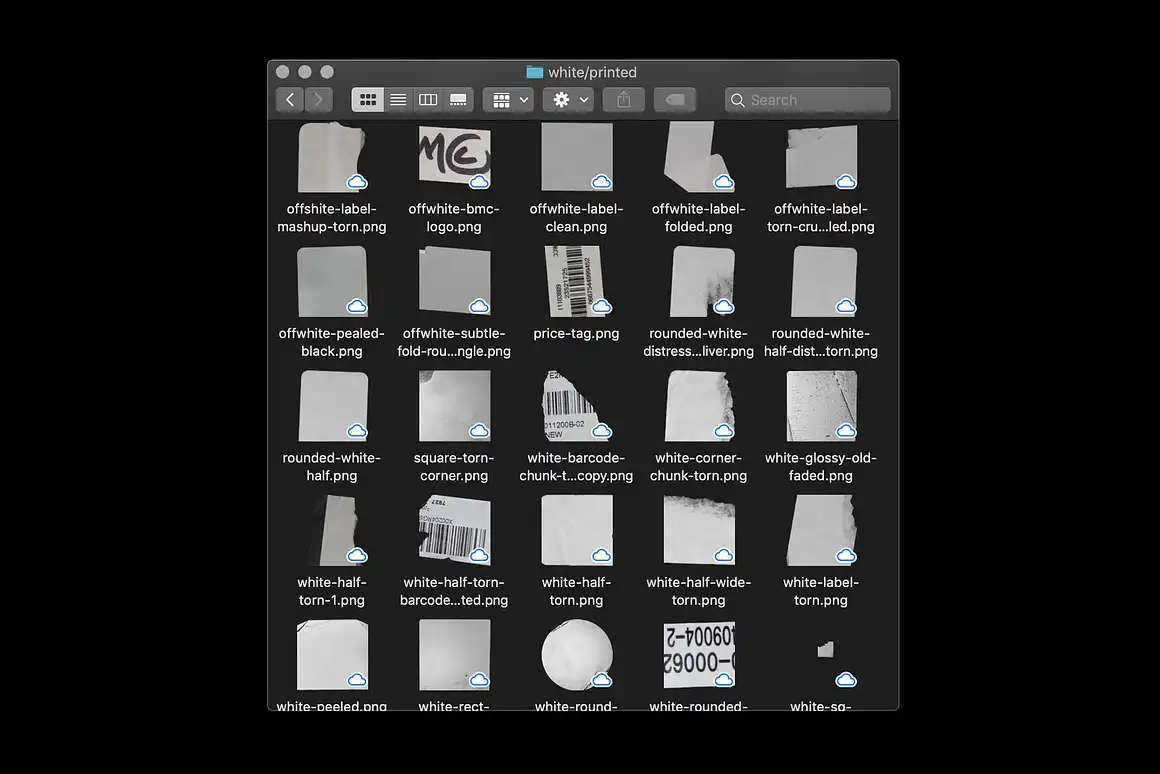Open the action gear menu
Image resolution: width=1160 pixels, height=774 pixels.
pyautogui.click(x=562, y=99)
